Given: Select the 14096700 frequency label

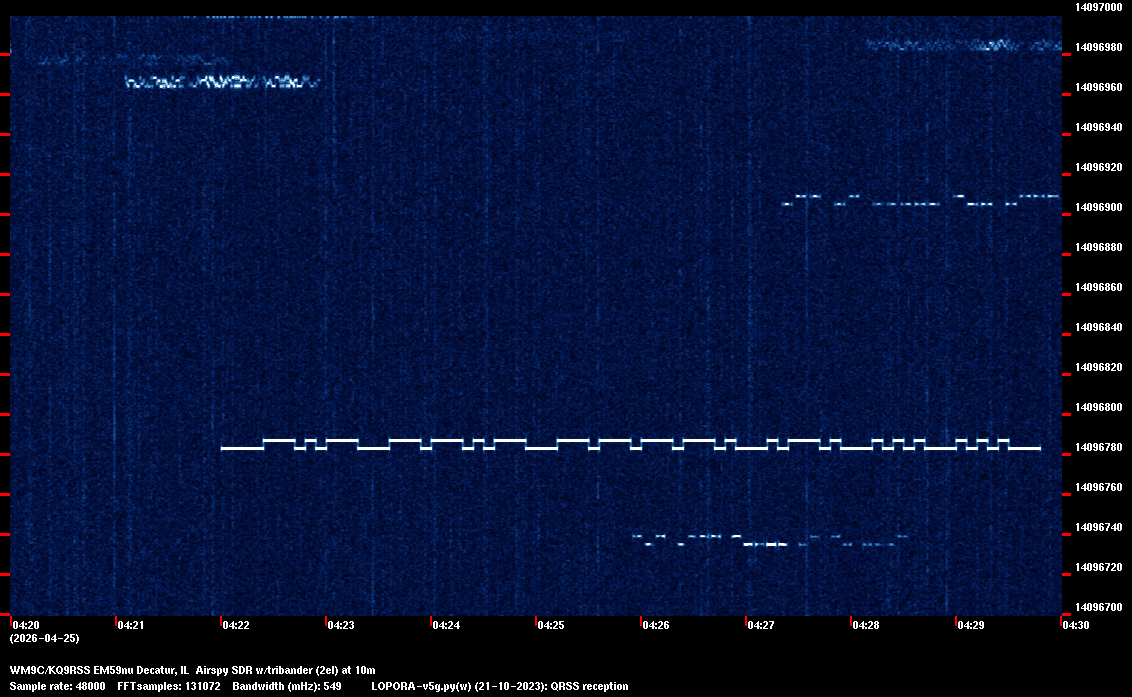Looking at the screenshot, I should [x=1097, y=607].
